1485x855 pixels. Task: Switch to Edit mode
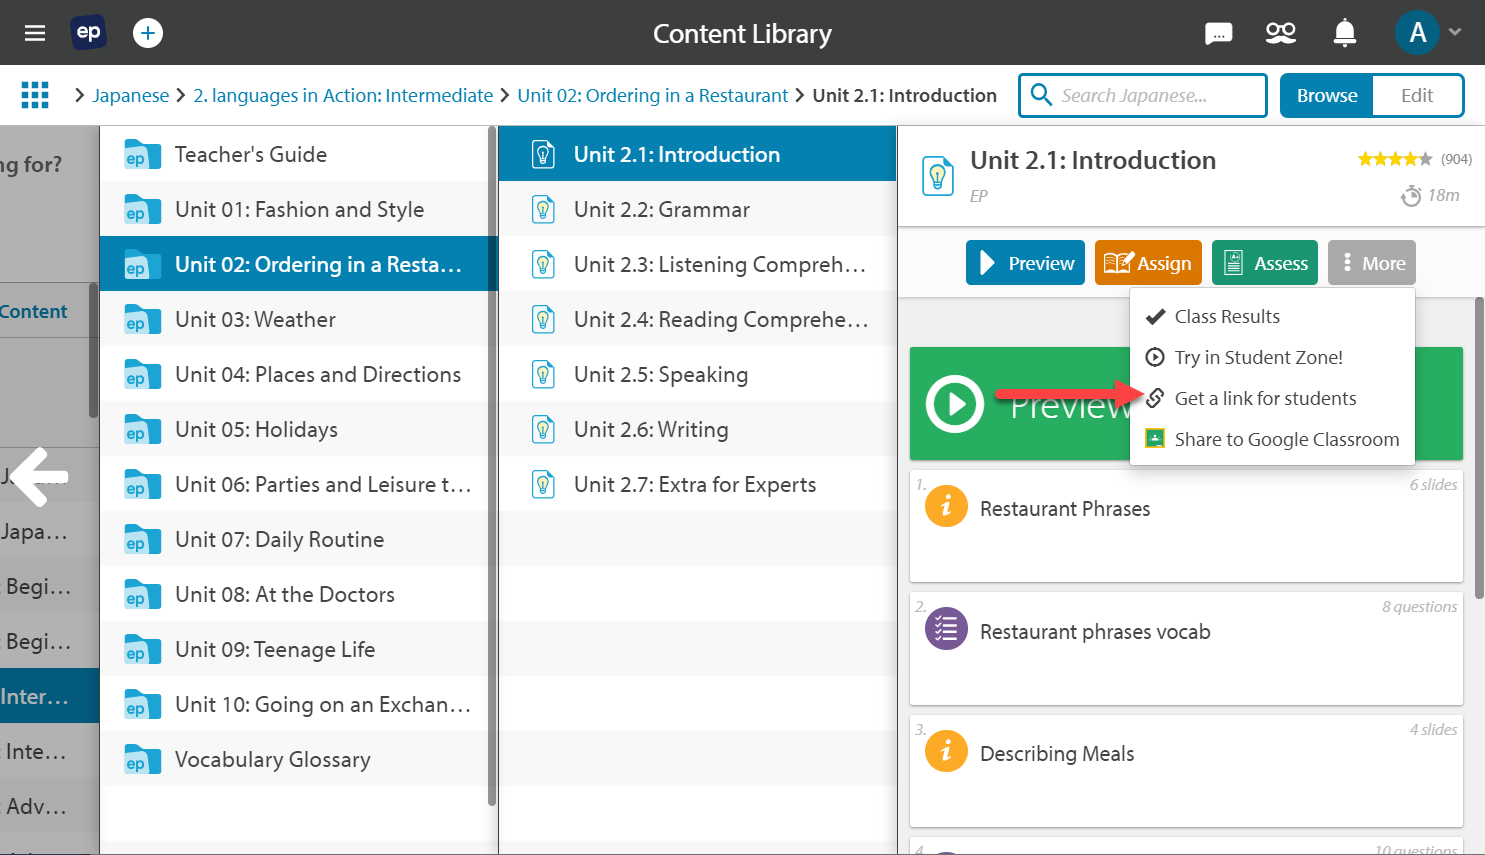(x=1418, y=95)
